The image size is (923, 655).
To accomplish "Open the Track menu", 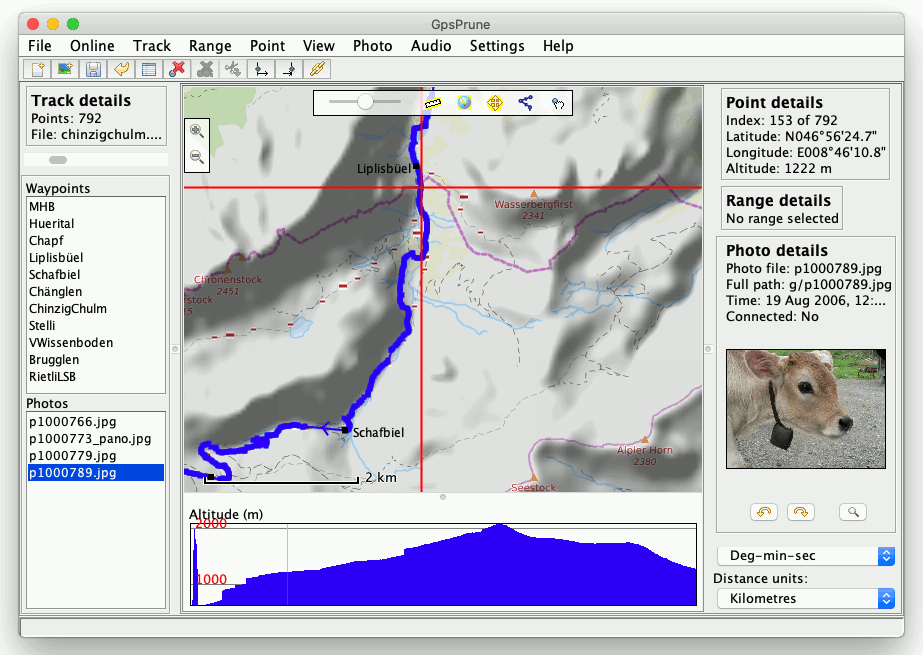I will pyautogui.click(x=152, y=46).
